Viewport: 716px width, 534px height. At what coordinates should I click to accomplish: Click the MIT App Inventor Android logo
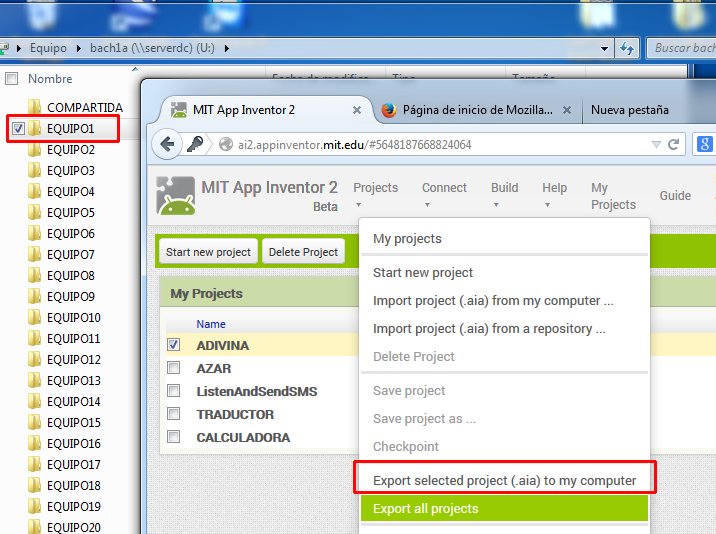[x=176, y=196]
